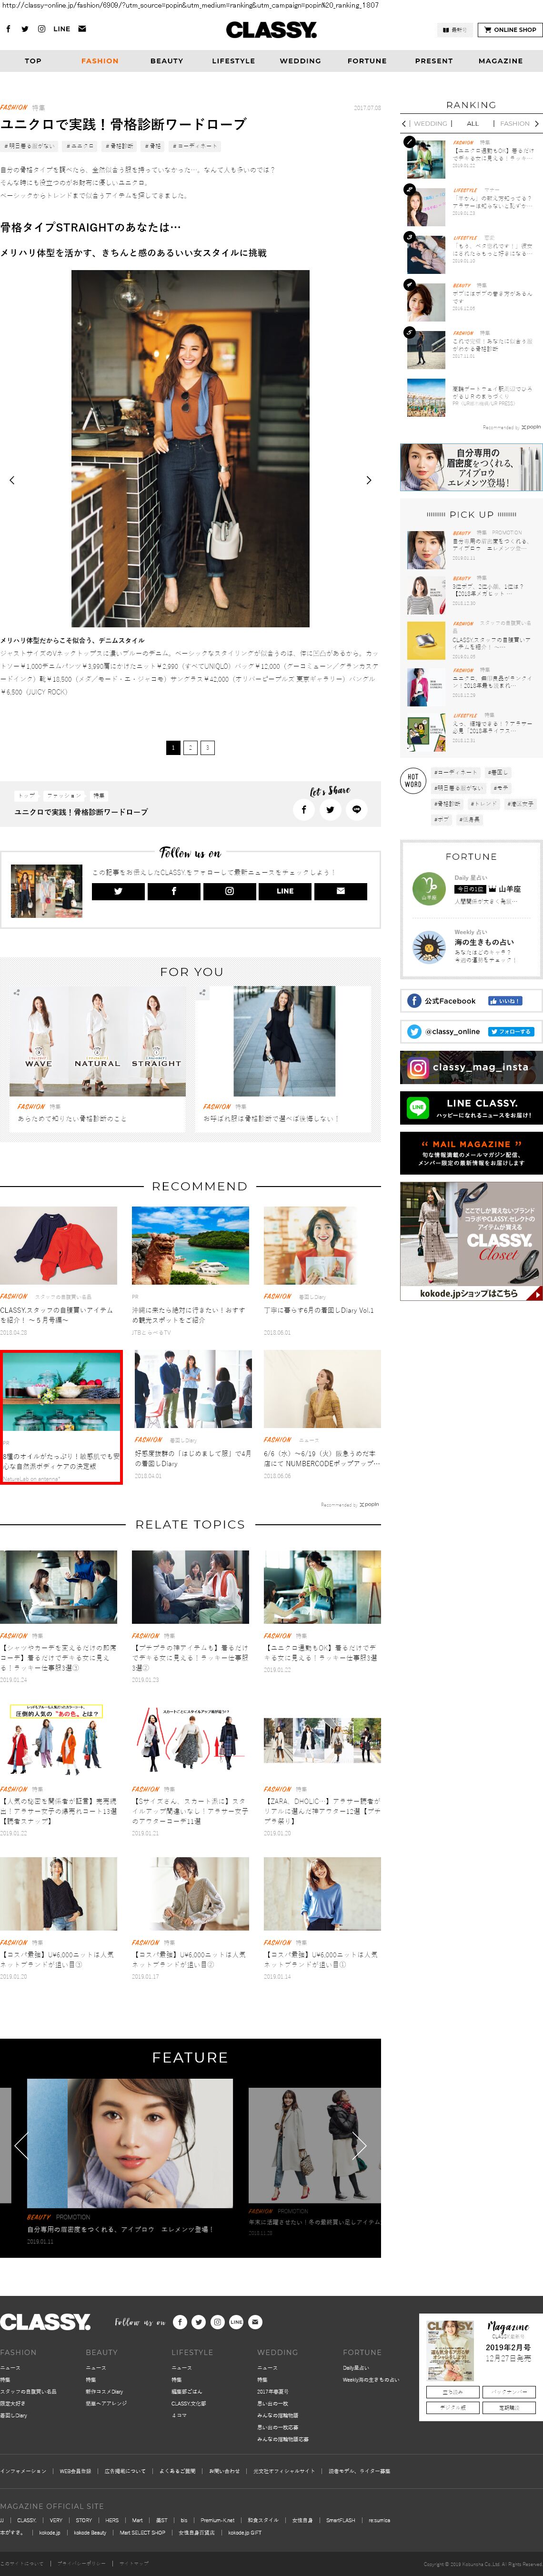
Task: Click the Facebook いいね! like button
Action: (505, 1001)
